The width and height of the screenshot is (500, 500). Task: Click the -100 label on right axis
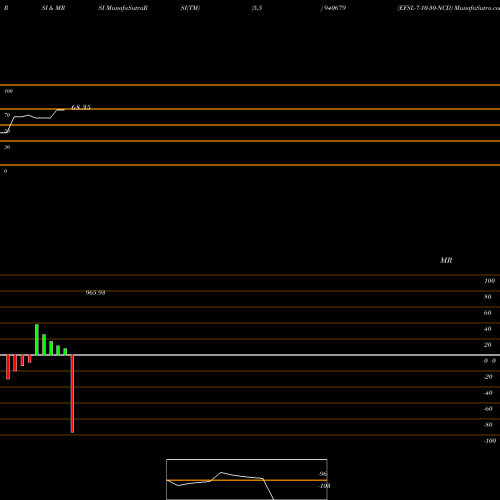[490, 441]
